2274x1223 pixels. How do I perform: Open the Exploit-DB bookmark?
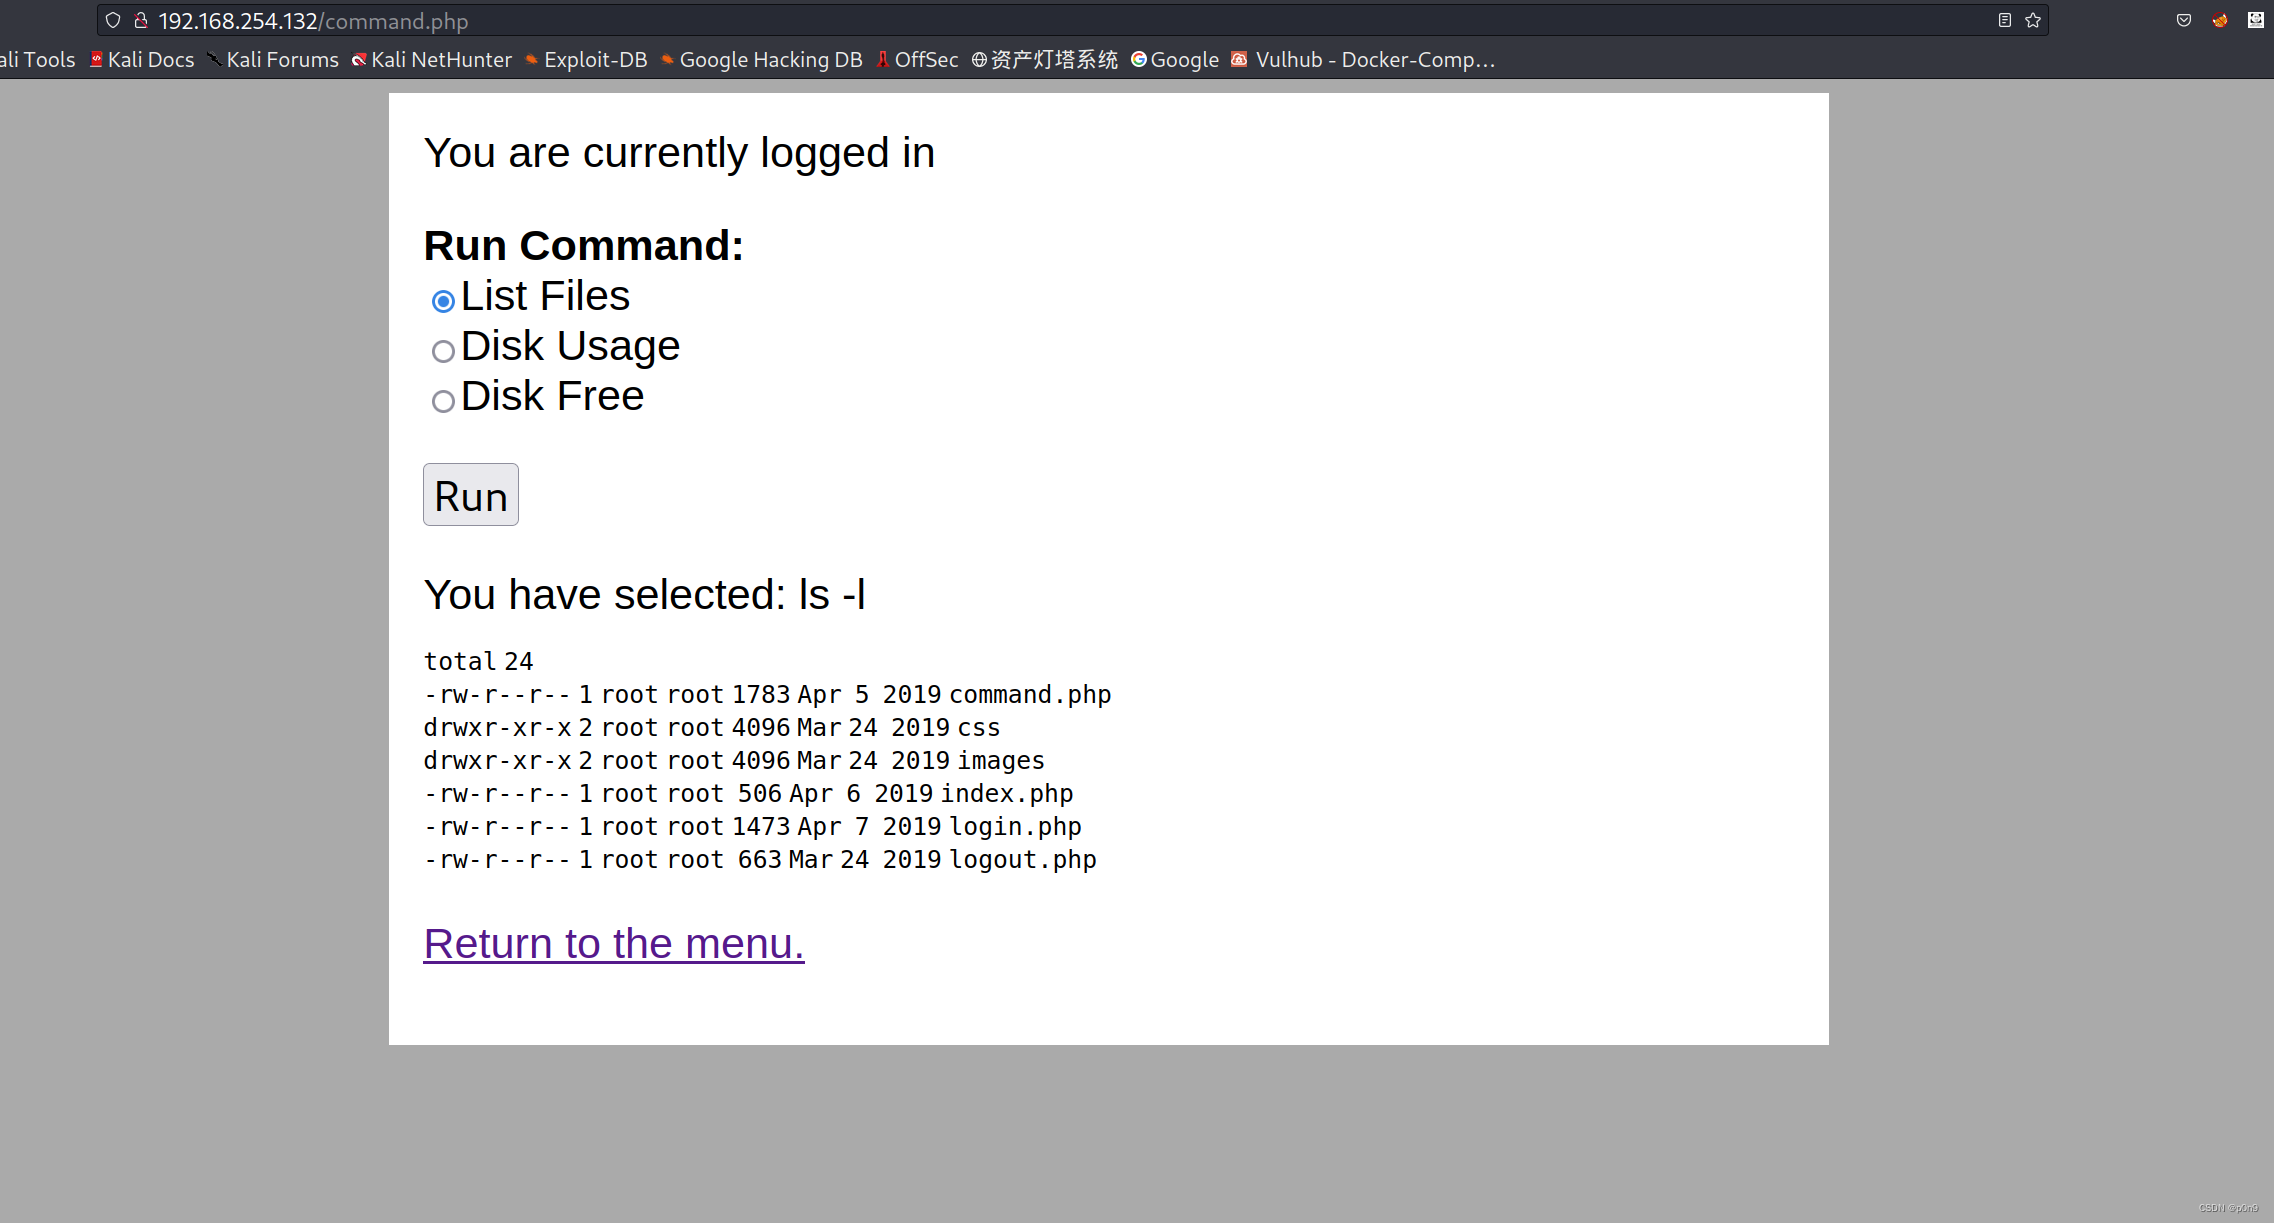(x=586, y=60)
